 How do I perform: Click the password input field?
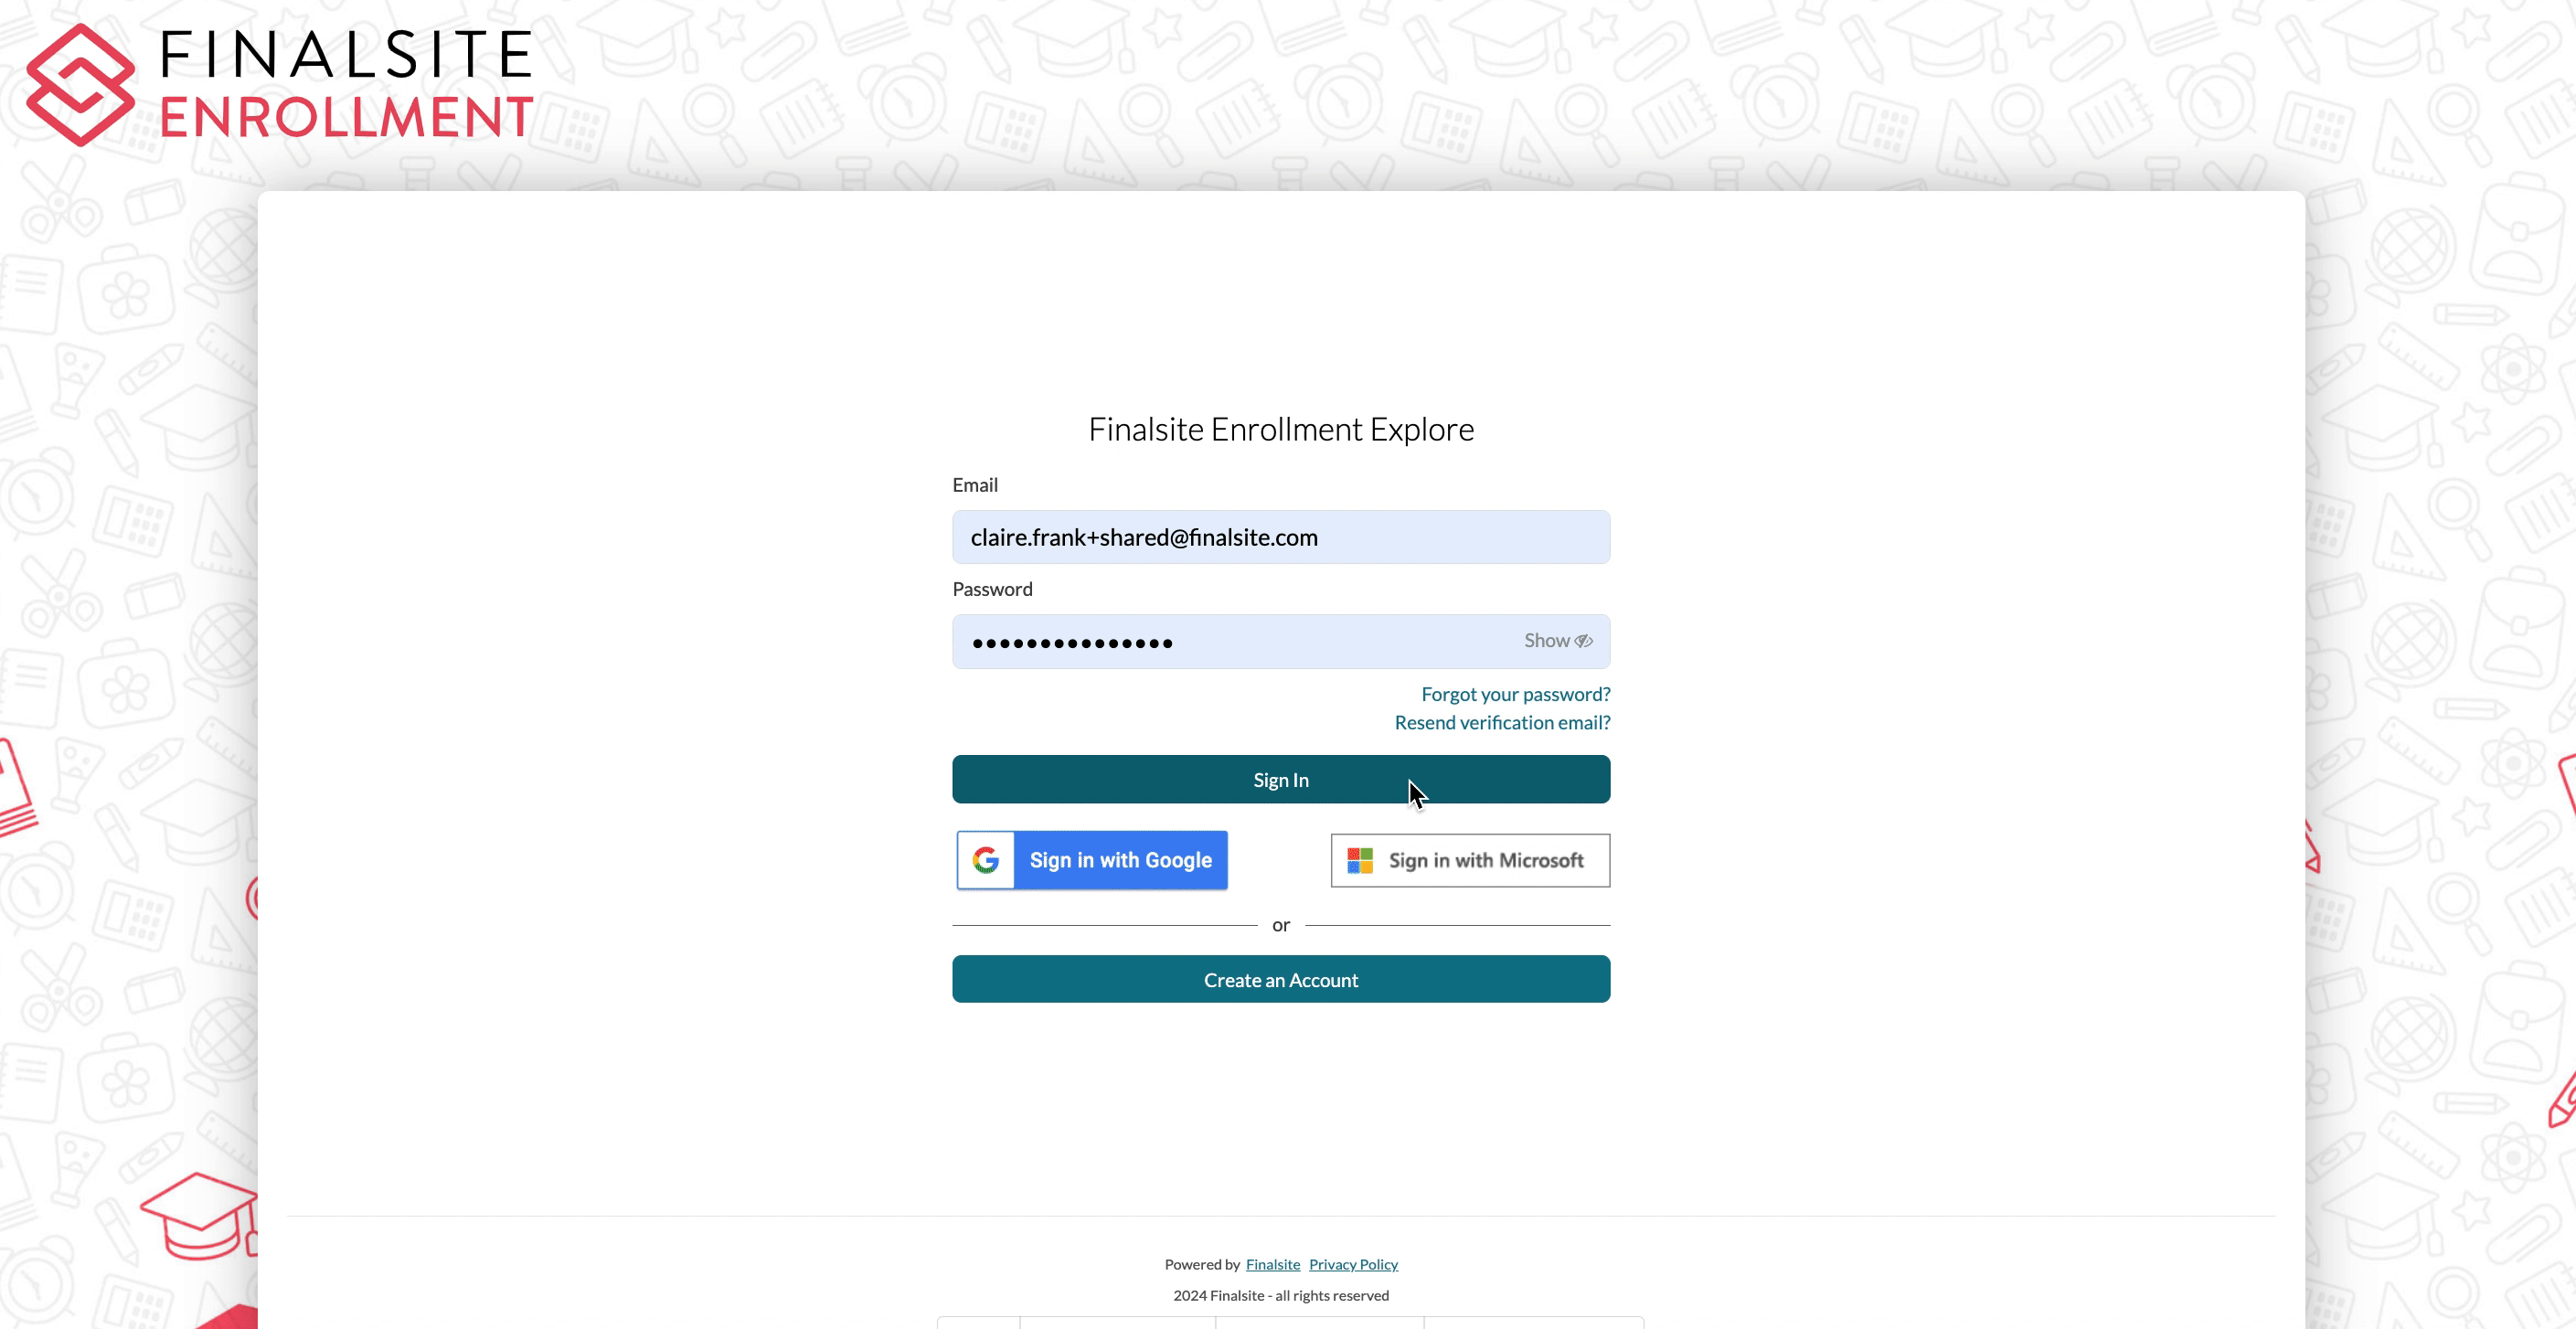[1282, 641]
